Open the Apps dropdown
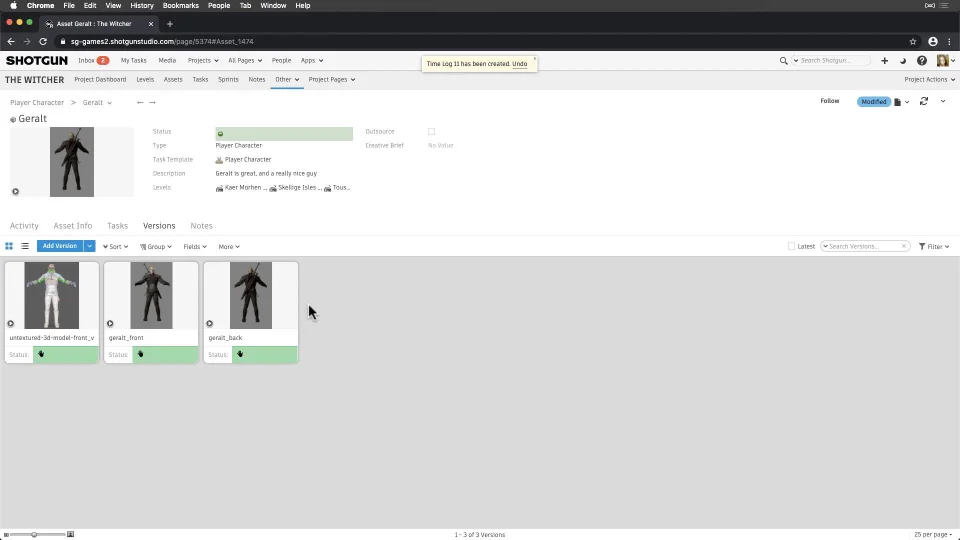This screenshot has height=540, width=960. pos(312,61)
